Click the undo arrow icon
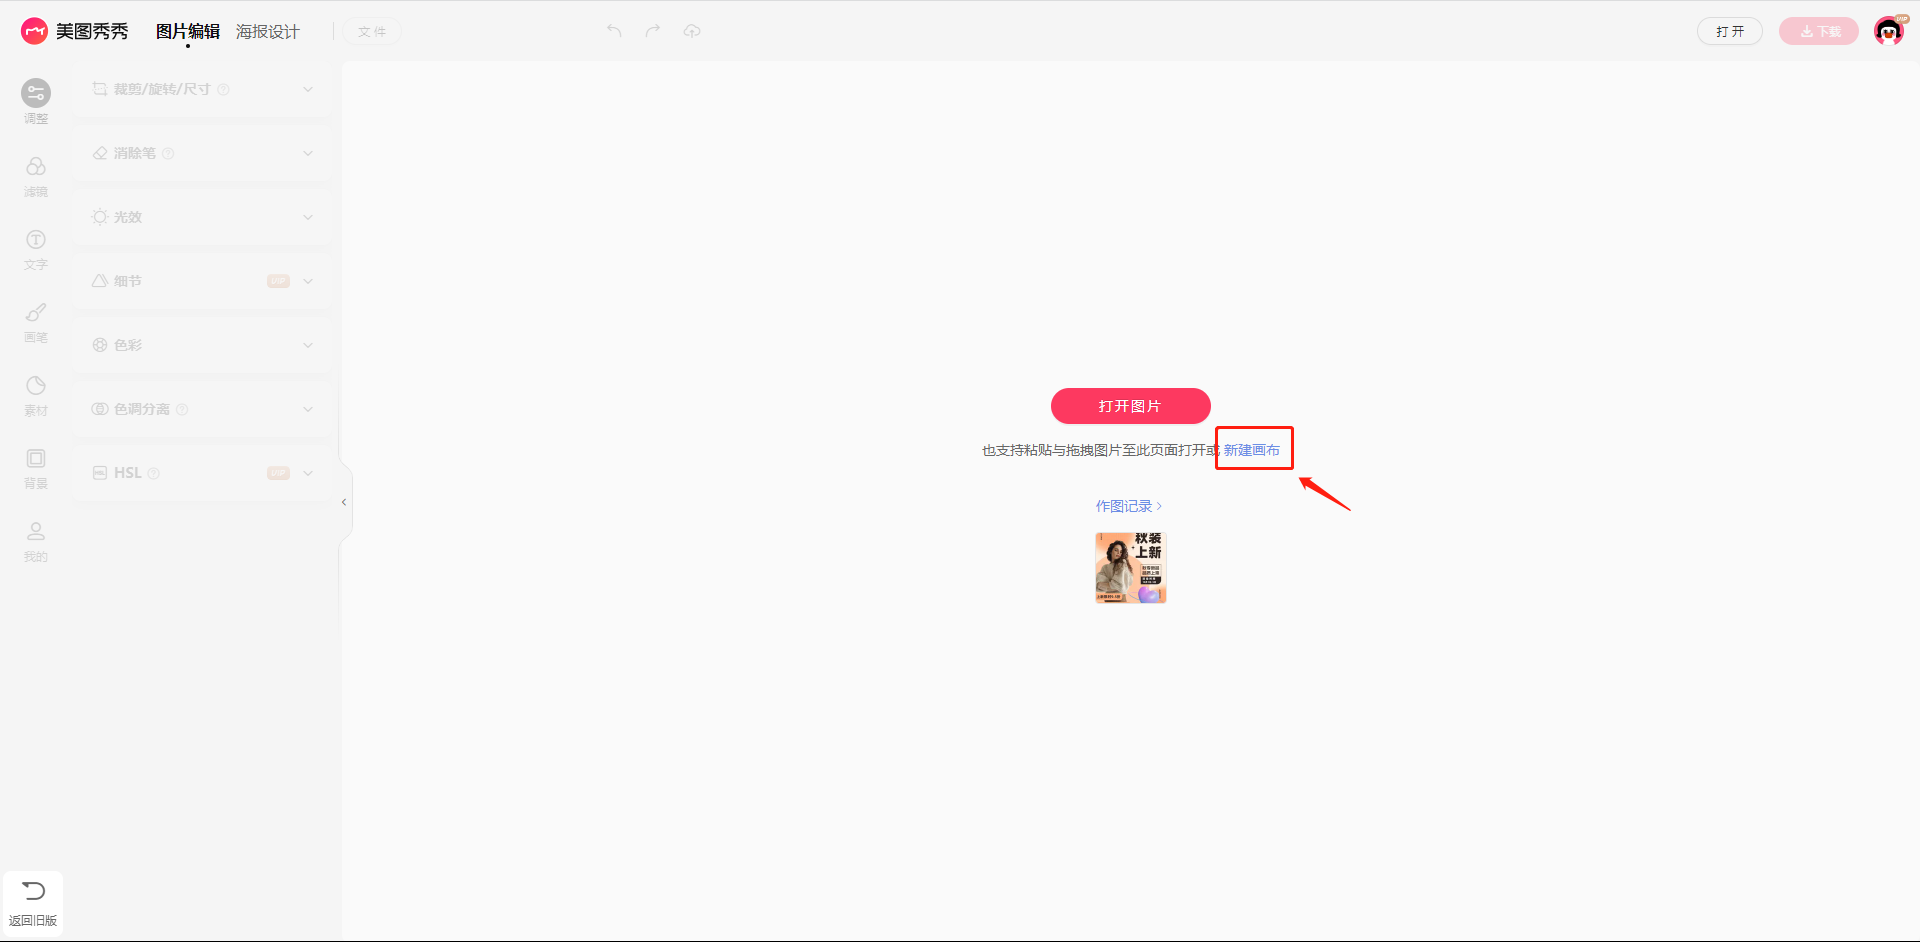Screen dimensions: 1920x942 click(614, 31)
